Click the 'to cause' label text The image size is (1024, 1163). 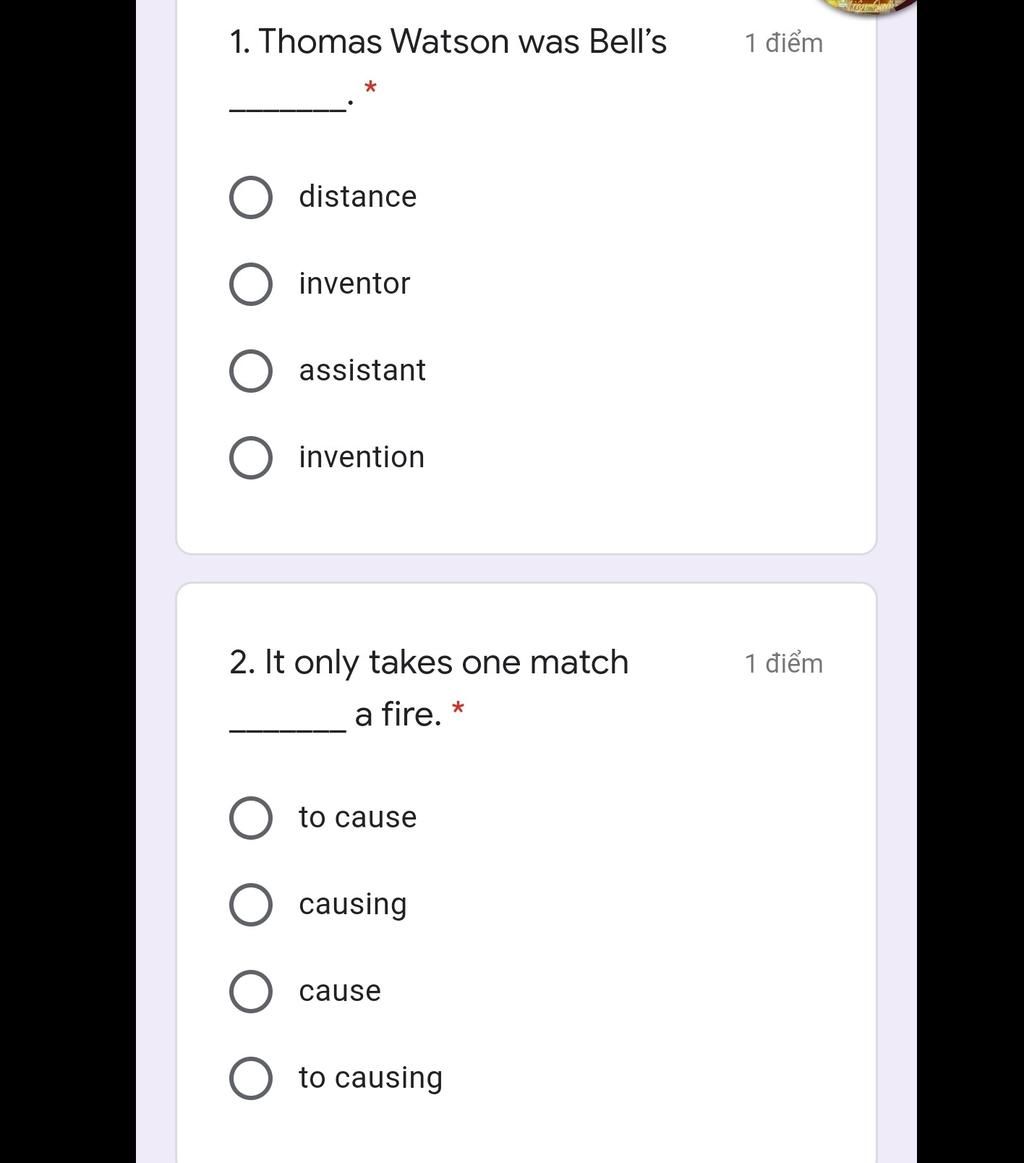coord(357,817)
